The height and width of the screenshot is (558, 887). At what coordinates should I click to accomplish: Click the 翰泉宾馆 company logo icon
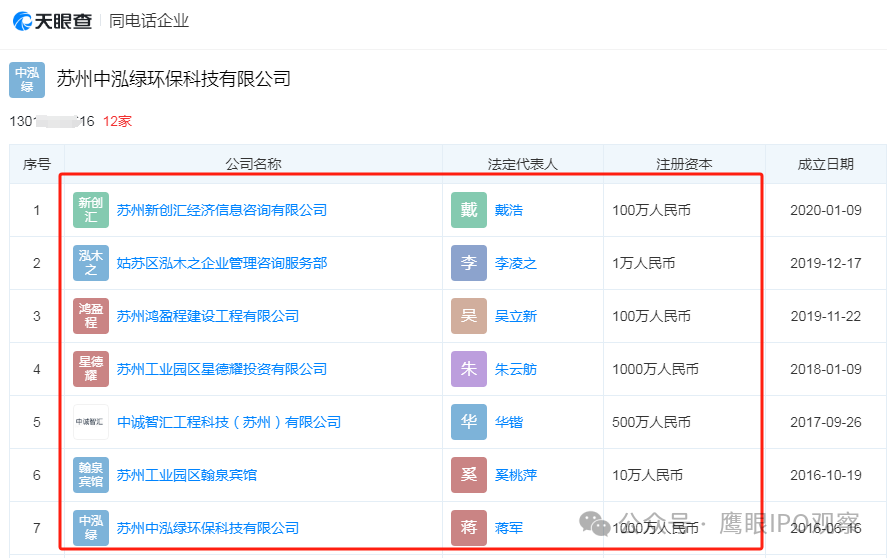pyautogui.click(x=91, y=475)
